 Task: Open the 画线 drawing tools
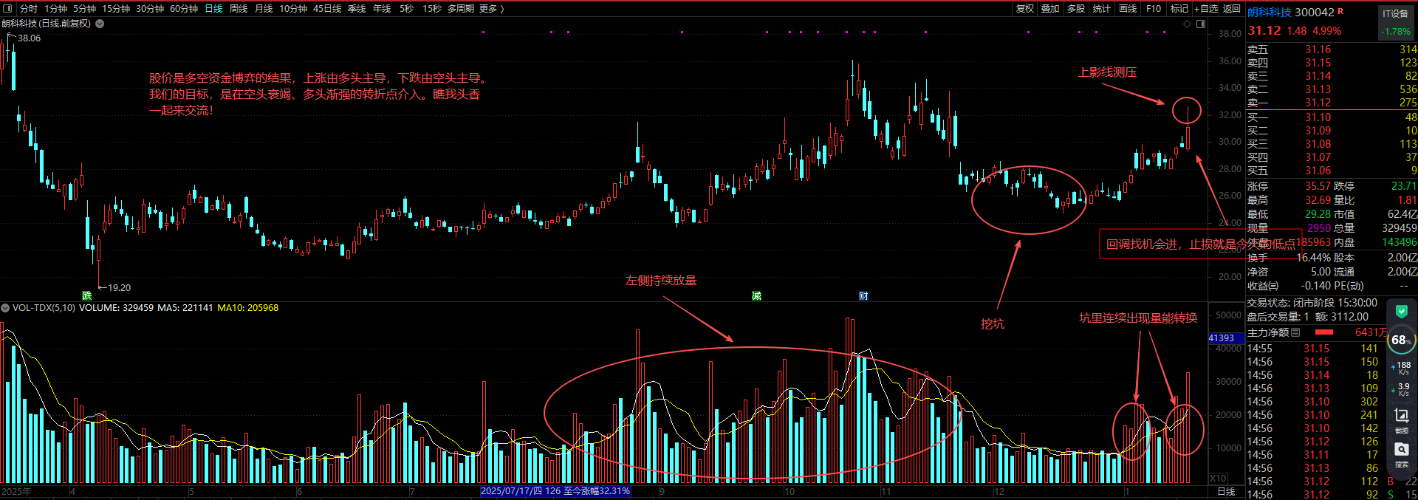click(x=1128, y=8)
